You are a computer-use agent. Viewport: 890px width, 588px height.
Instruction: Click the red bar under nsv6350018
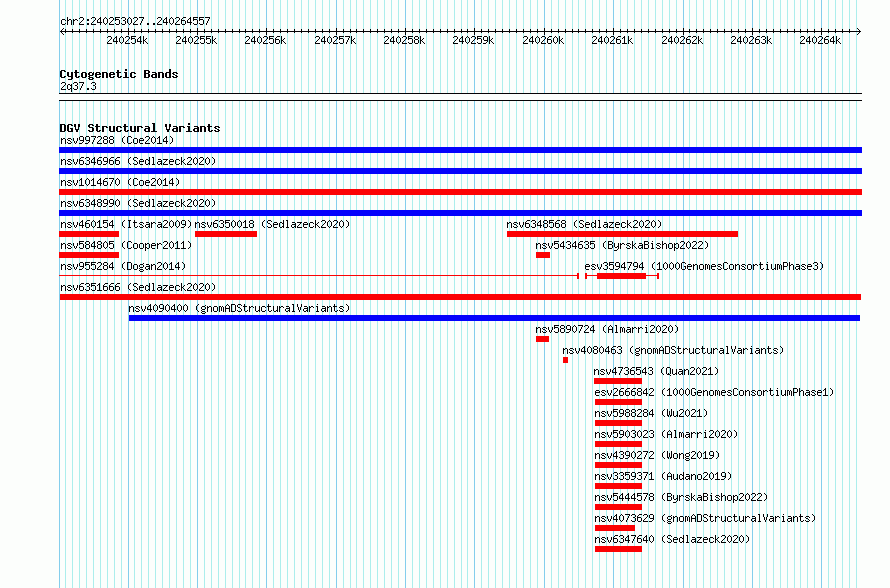[226, 234]
